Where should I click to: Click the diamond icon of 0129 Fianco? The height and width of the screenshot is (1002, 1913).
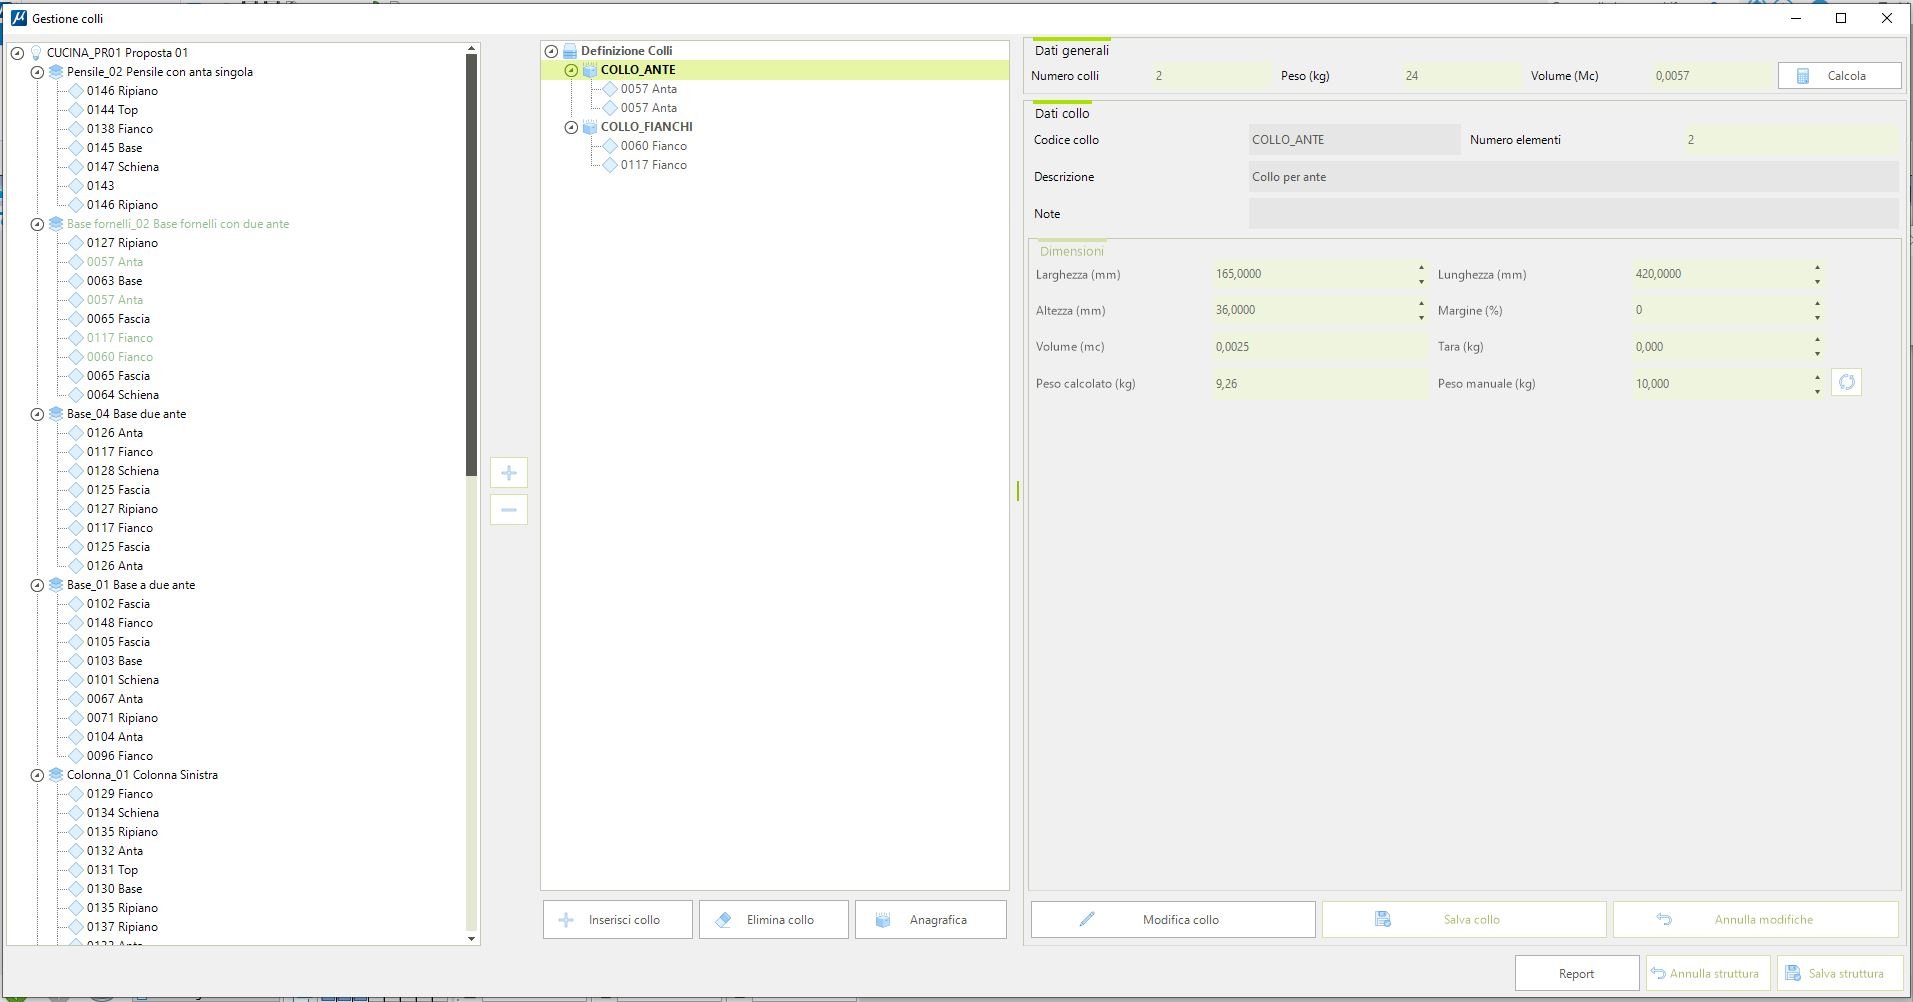[x=76, y=794]
